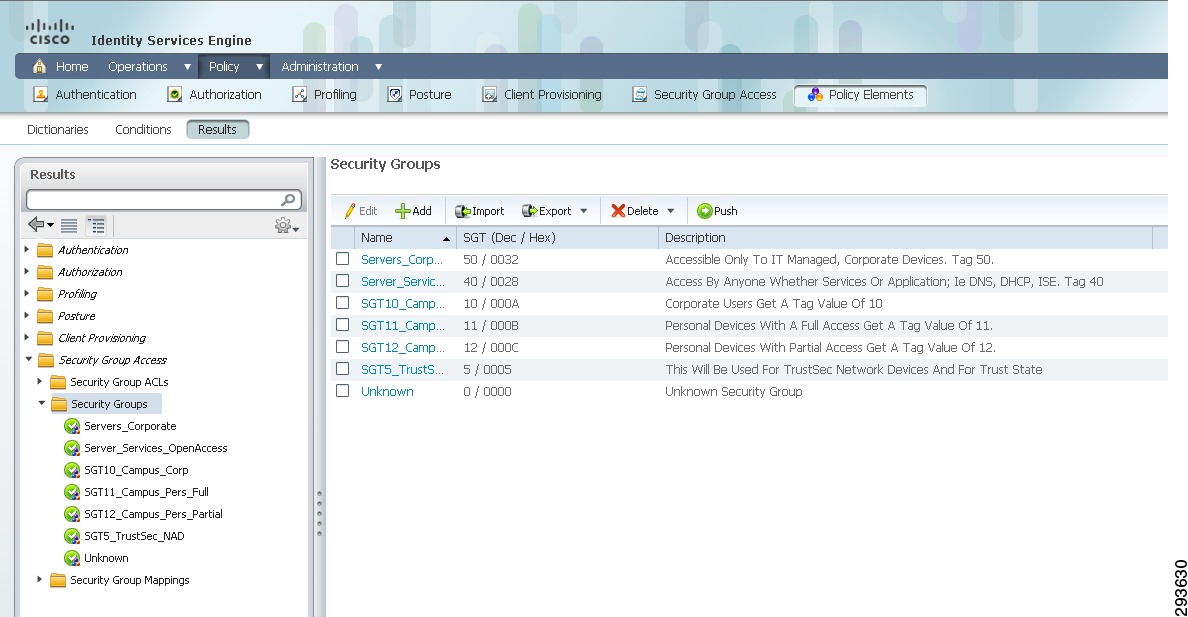Click the Posture tab icon
Screen dimensions: 1188x617
pos(395,95)
